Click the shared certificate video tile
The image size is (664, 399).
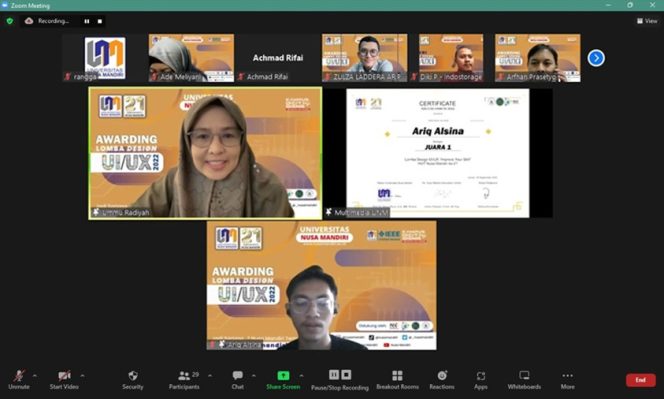pos(438,153)
